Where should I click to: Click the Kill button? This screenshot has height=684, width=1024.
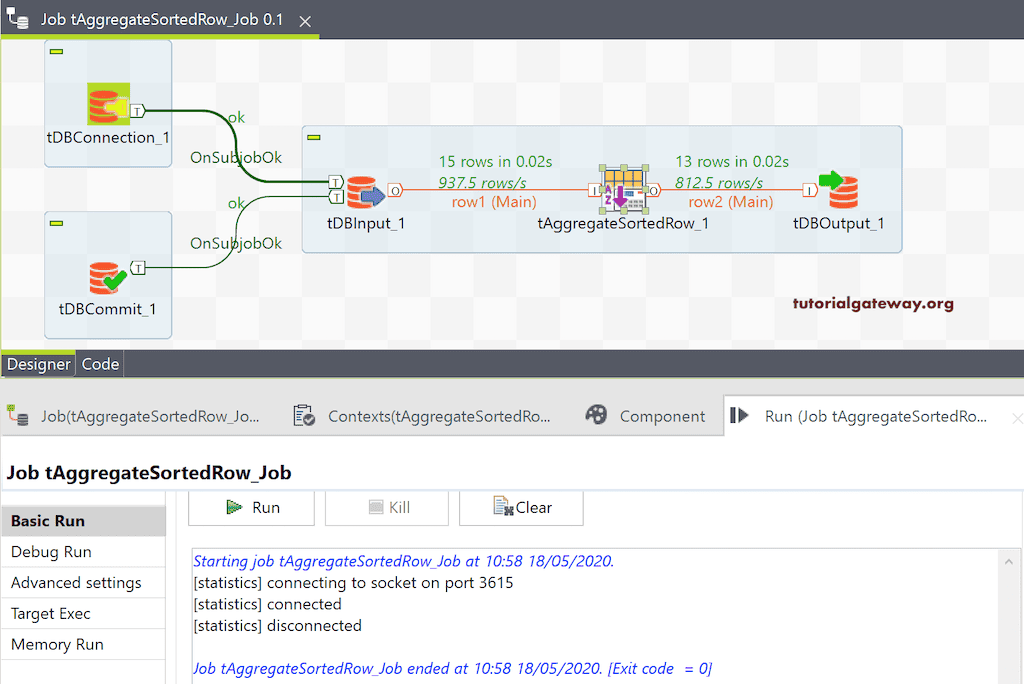[387, 507]
